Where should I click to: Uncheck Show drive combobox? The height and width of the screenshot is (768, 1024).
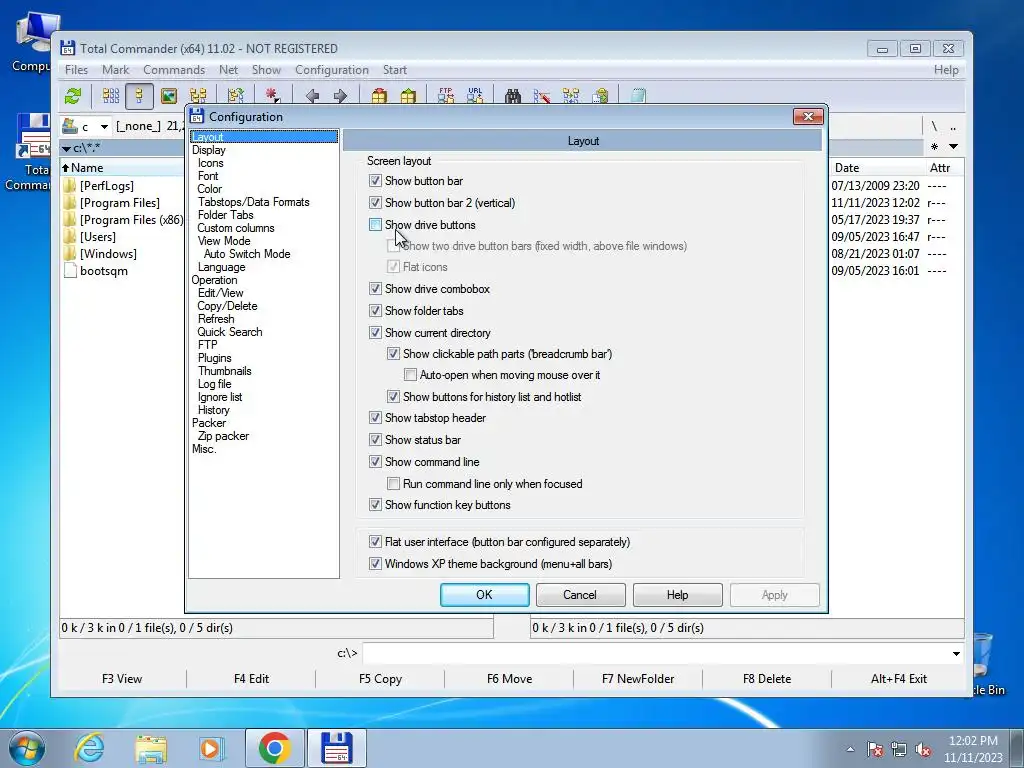click(375, 289)
